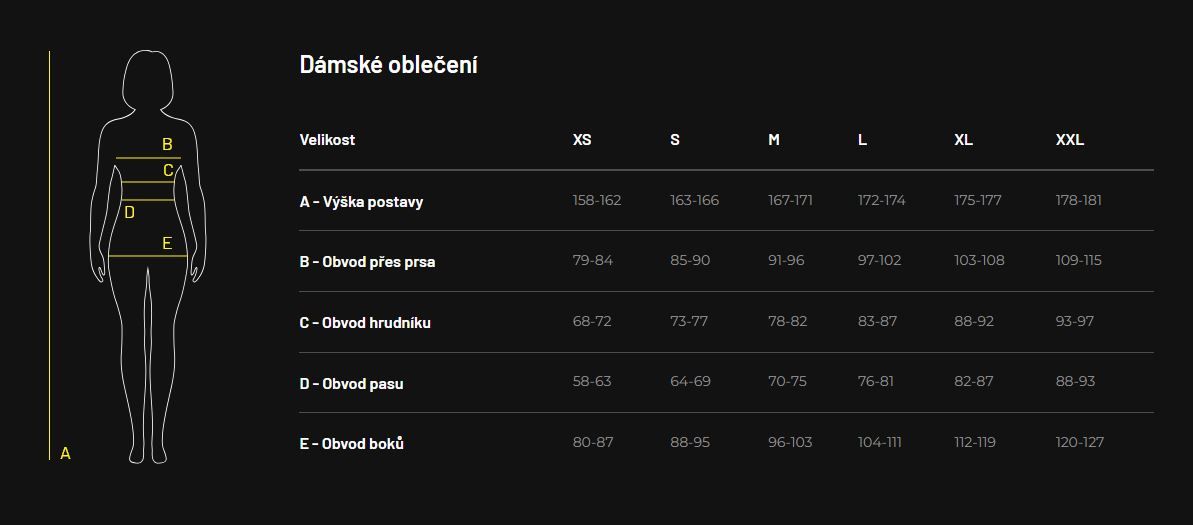Click the yellow letter E on figure
Viewport: 1193px width, 525px height.
point(167,244)
